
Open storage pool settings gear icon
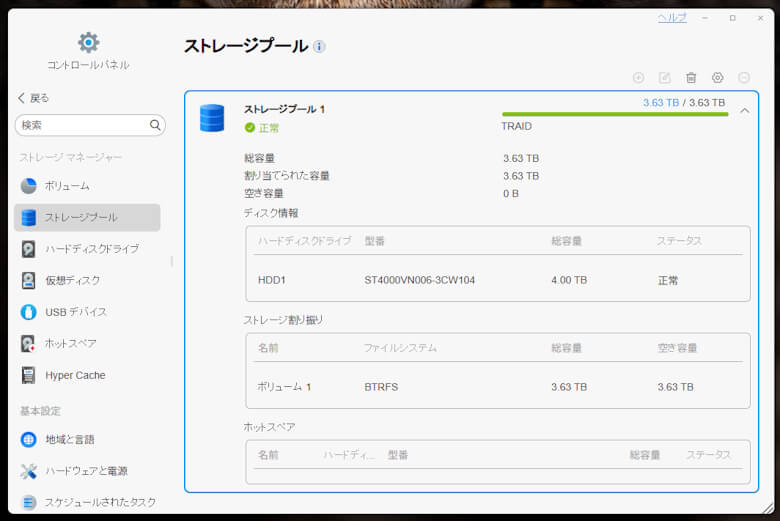tap(717, 78)
